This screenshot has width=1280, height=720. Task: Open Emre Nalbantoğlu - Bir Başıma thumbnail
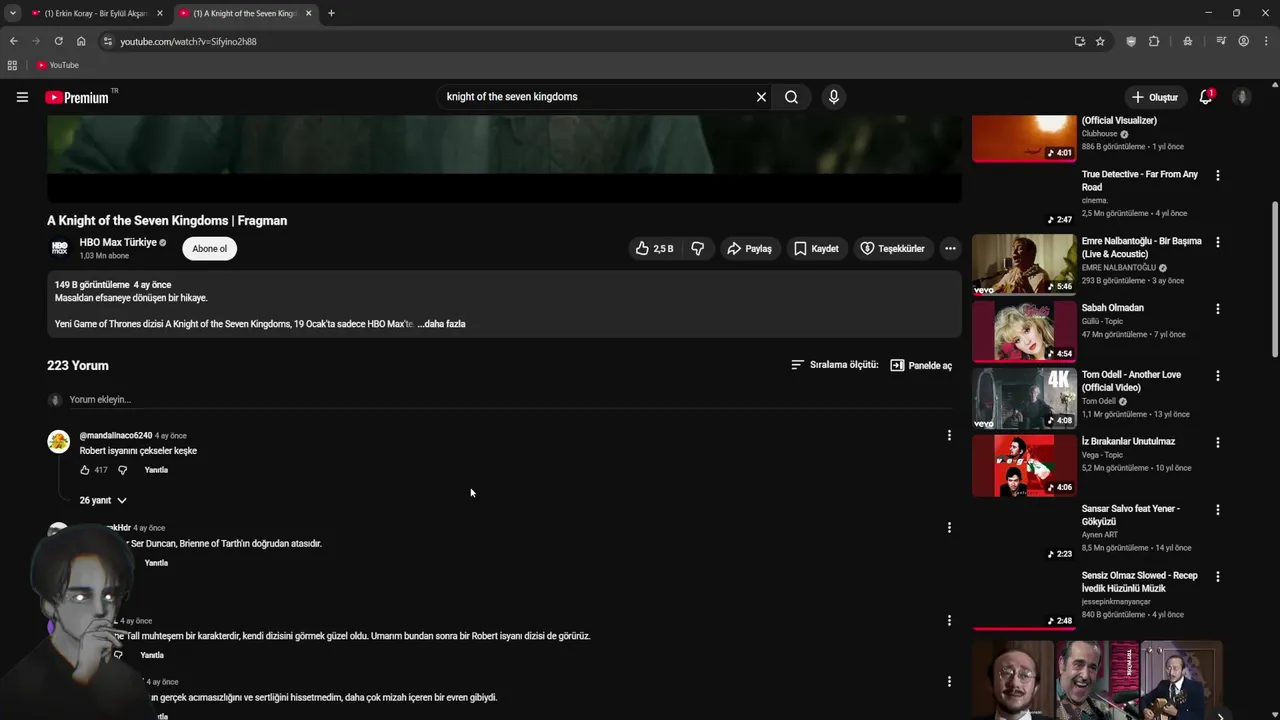[x=1024, y=264]
